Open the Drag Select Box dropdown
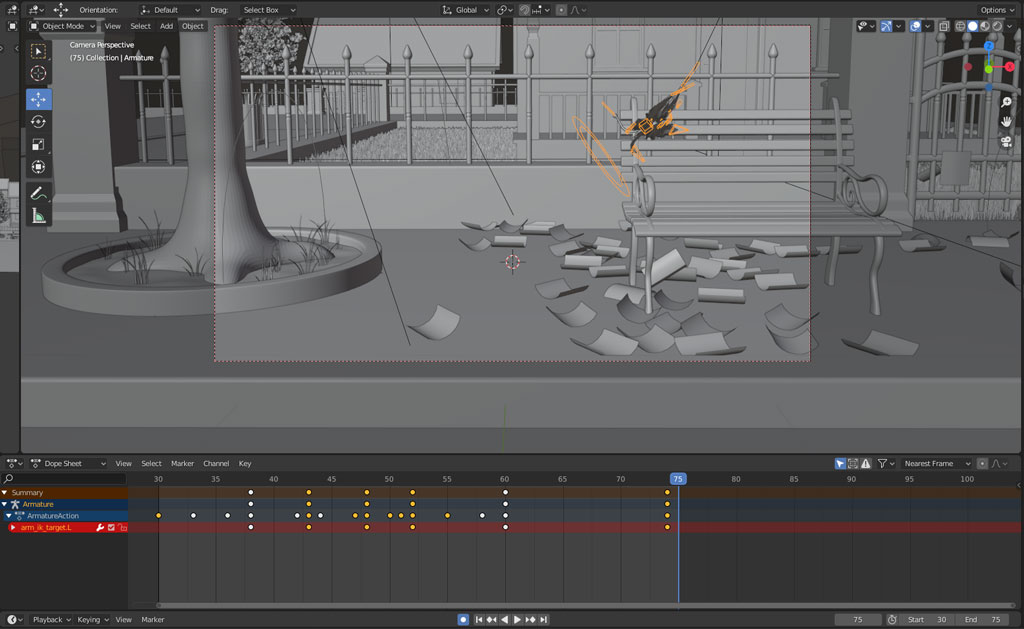Image resolution: width=1024 pixels, height=629 pixels. pyautogui.click(x=268, y=10)
